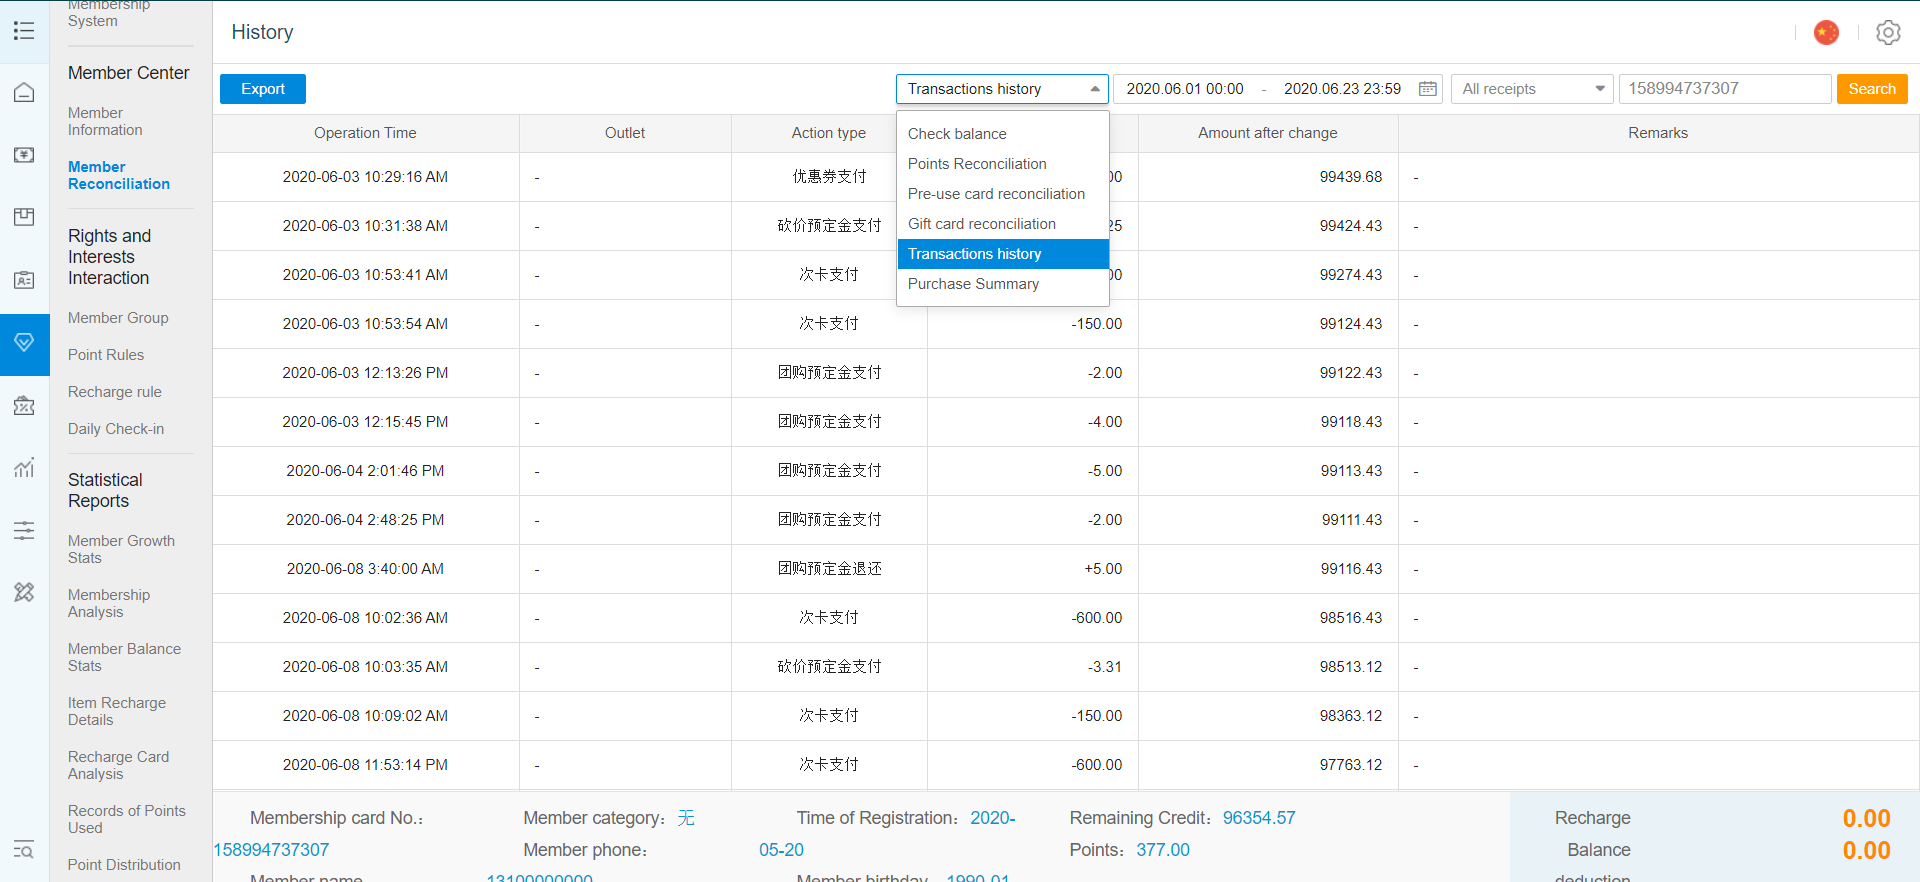Open Membership Analysis report
Screen dimensions: 1920x882
click(x=109, y=603)
